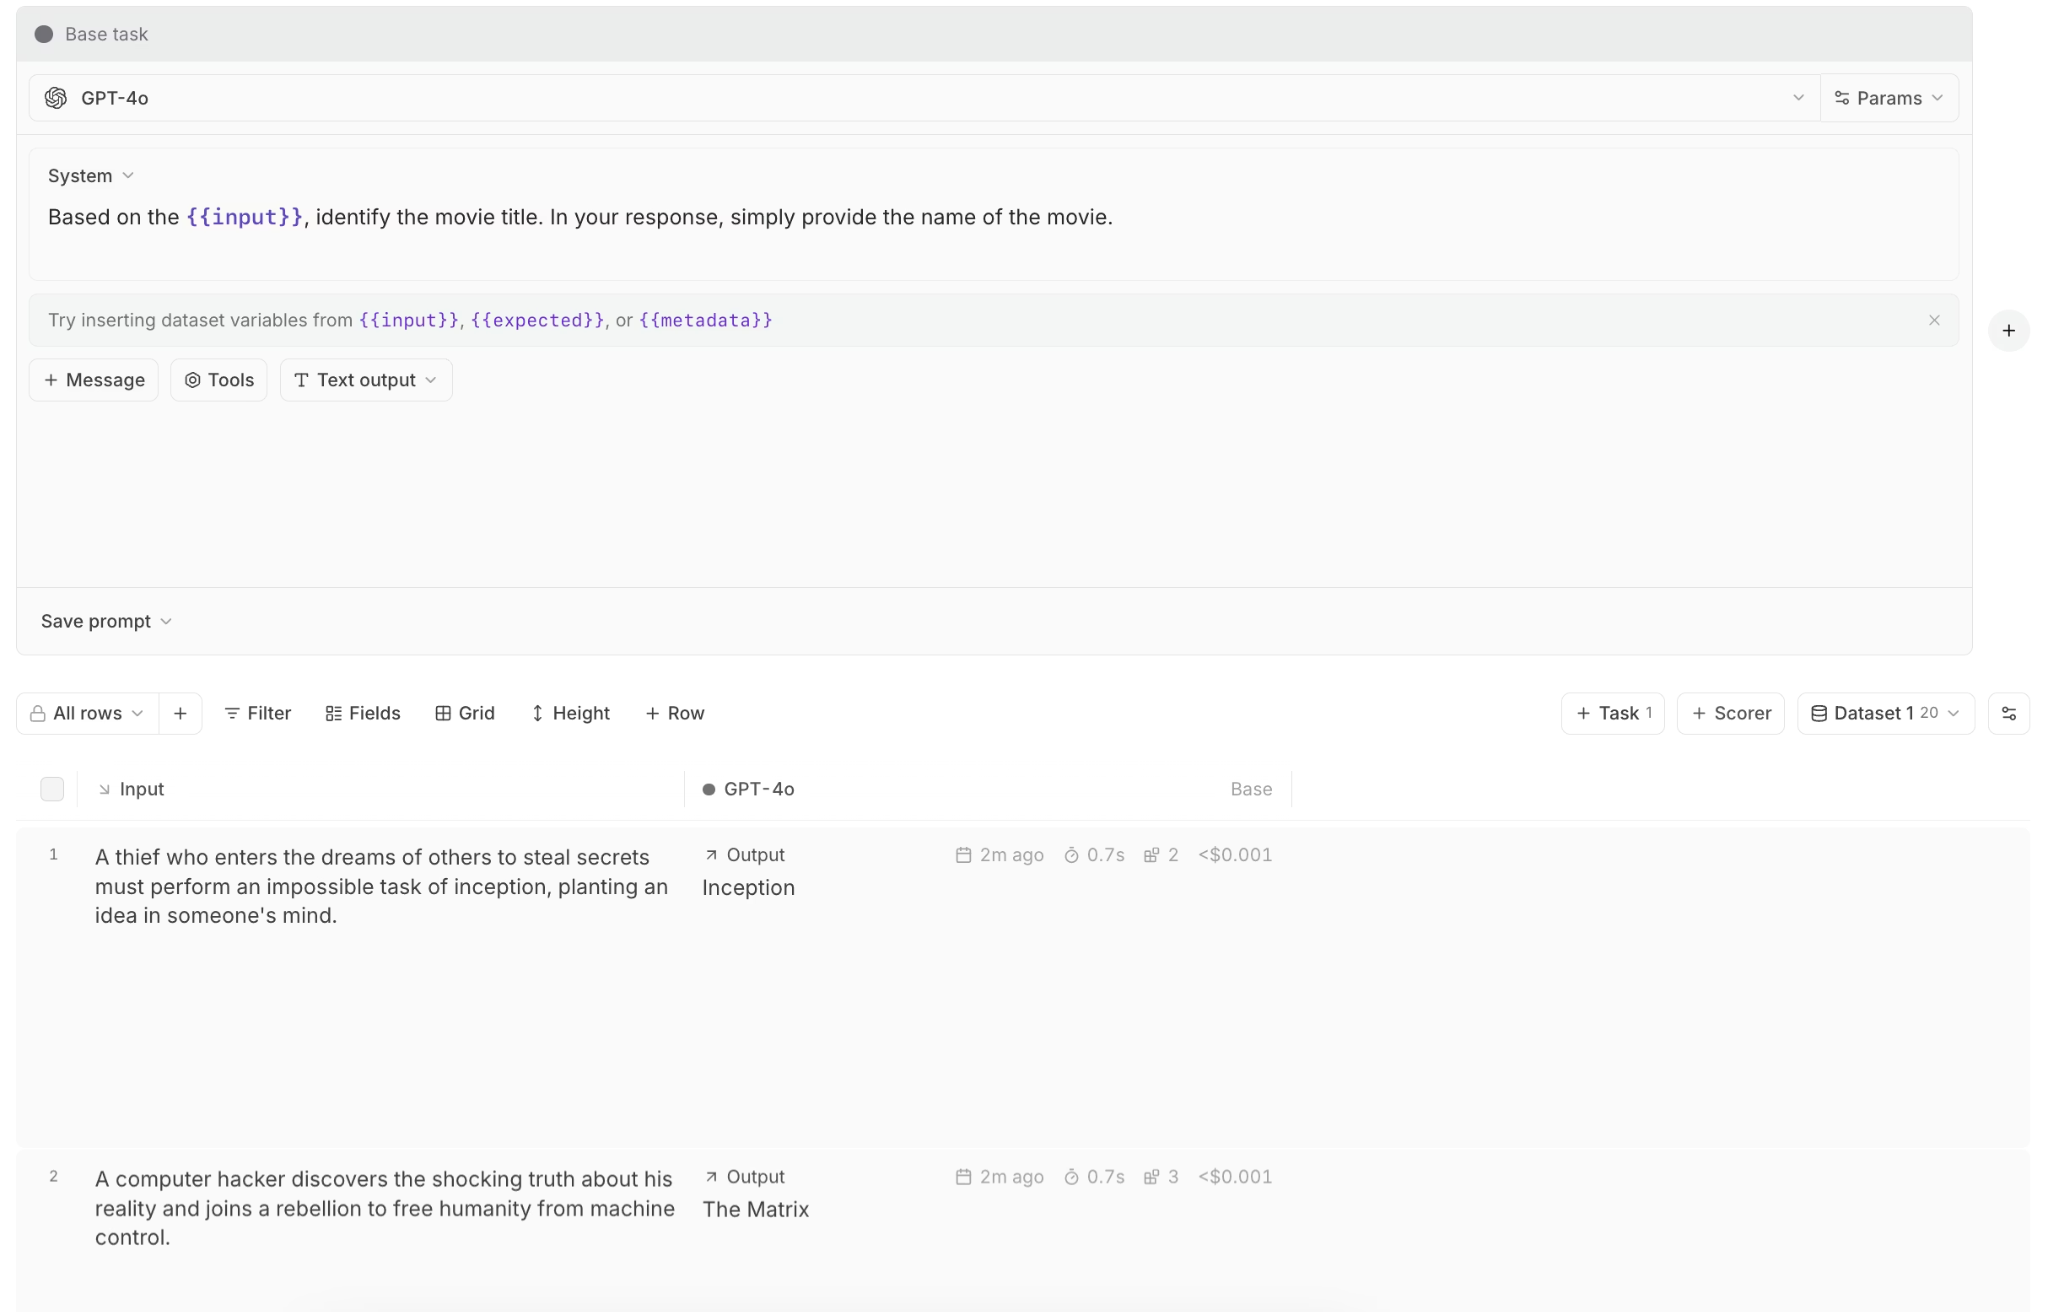Image resolution: width=2048 pixels, height=1312 pixels.
Task: Add a new Row to the table
Action: click(675, 713)
